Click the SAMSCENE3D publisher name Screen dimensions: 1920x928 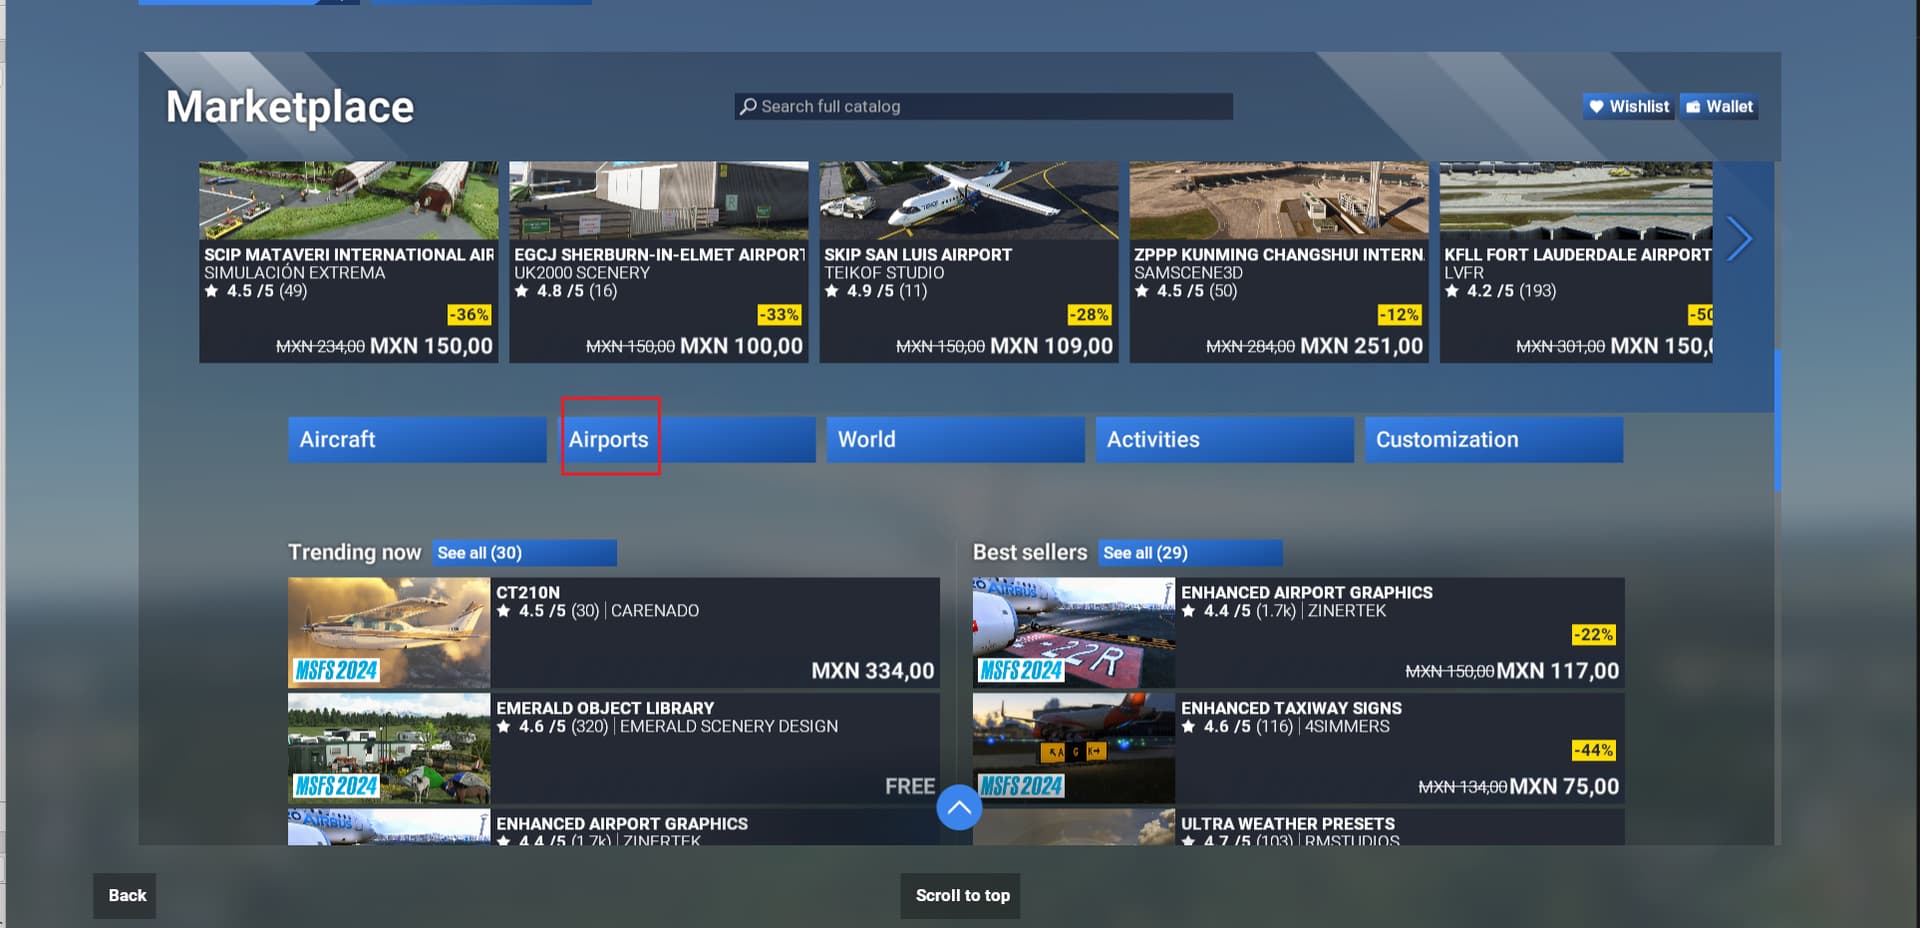click(1188, 273)
